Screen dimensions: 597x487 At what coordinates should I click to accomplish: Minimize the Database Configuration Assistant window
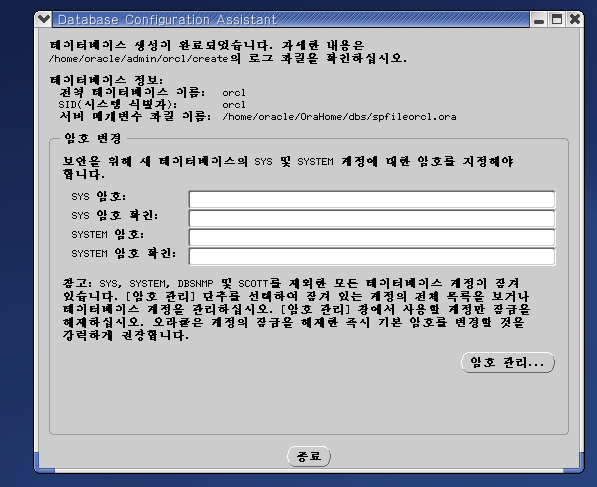click(539, 19)
